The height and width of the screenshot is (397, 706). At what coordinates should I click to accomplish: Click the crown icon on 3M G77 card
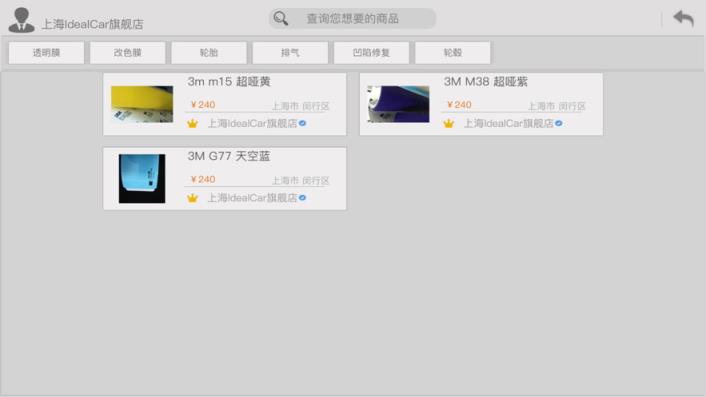point(192,198)
